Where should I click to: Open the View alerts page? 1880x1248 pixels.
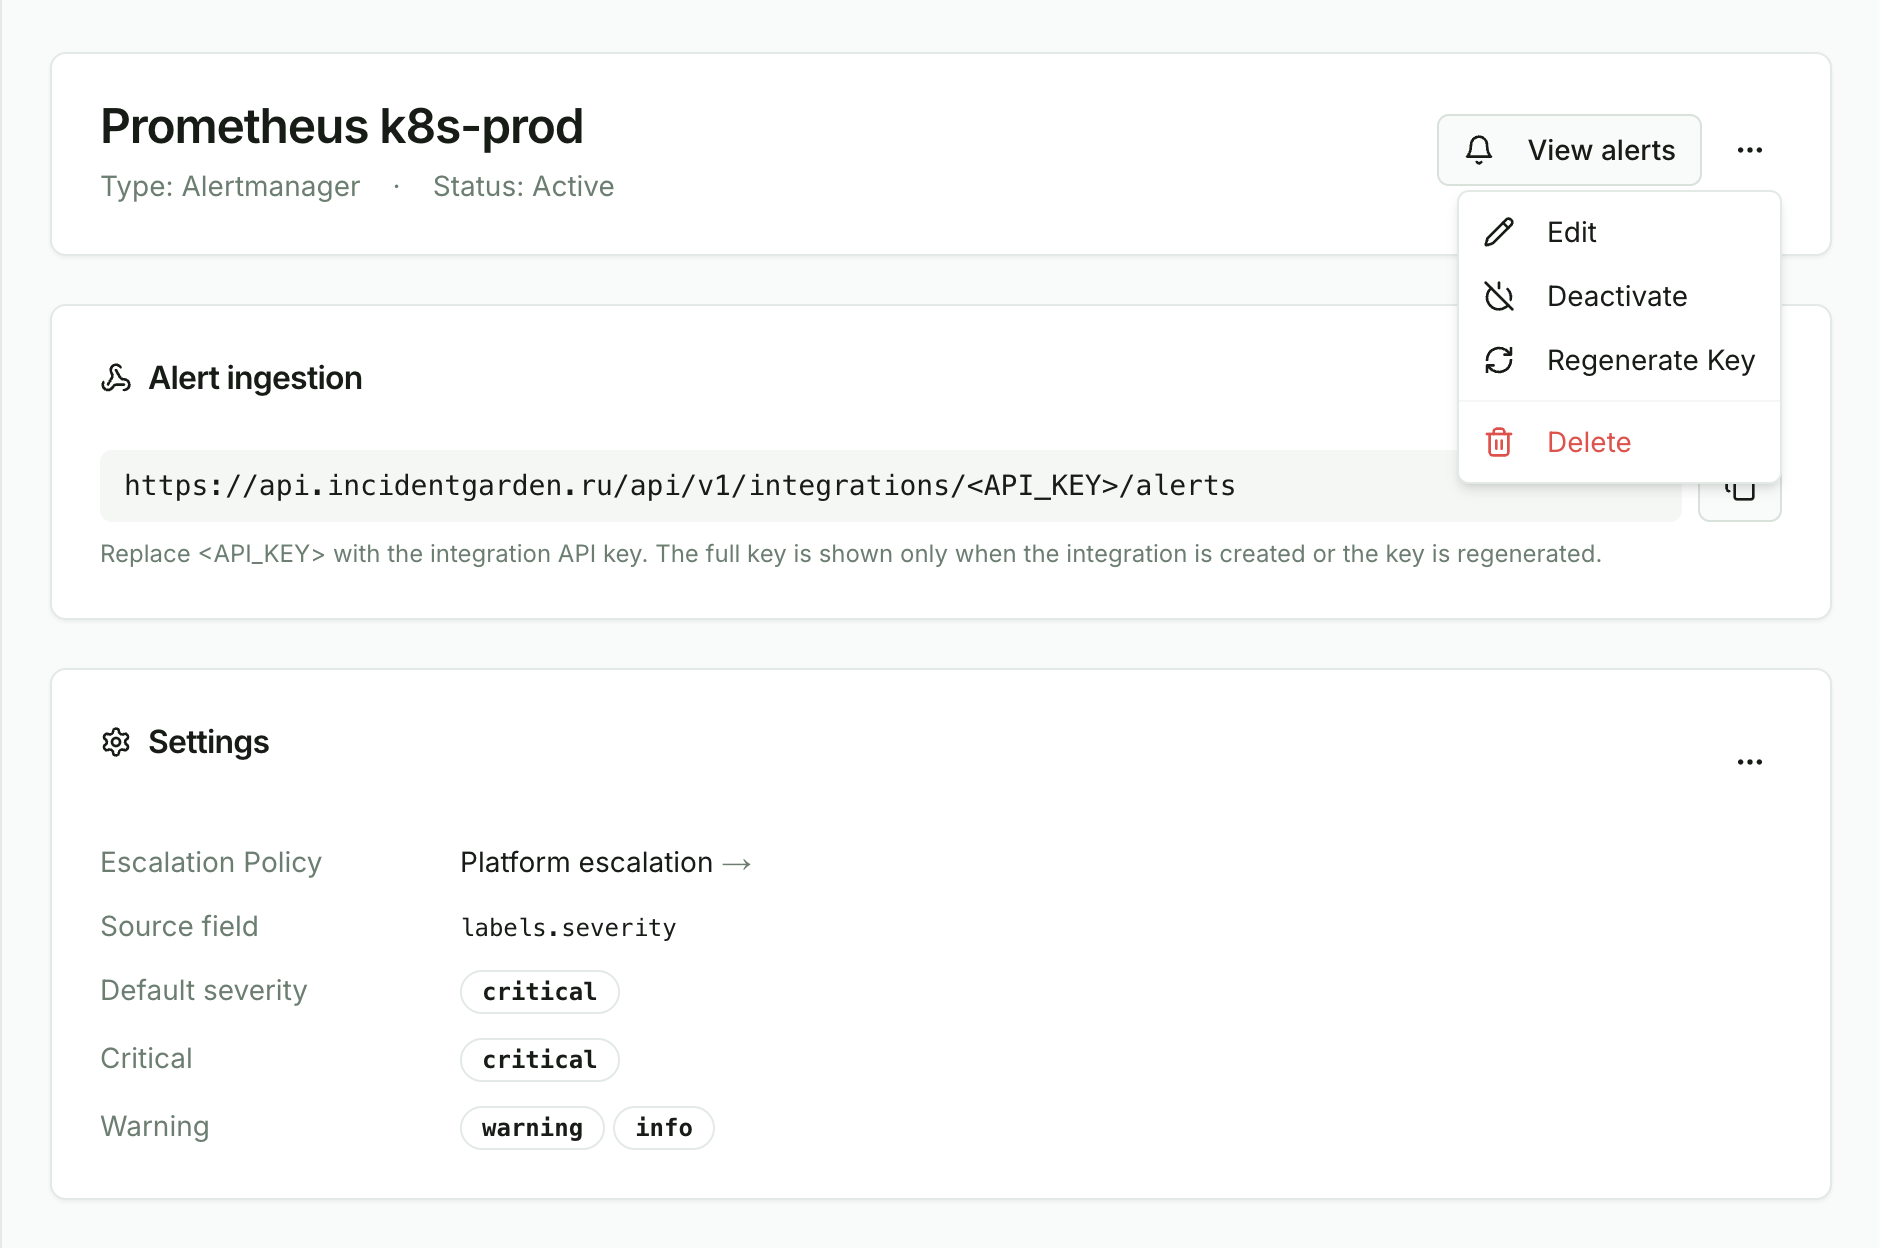[1569, 150]
